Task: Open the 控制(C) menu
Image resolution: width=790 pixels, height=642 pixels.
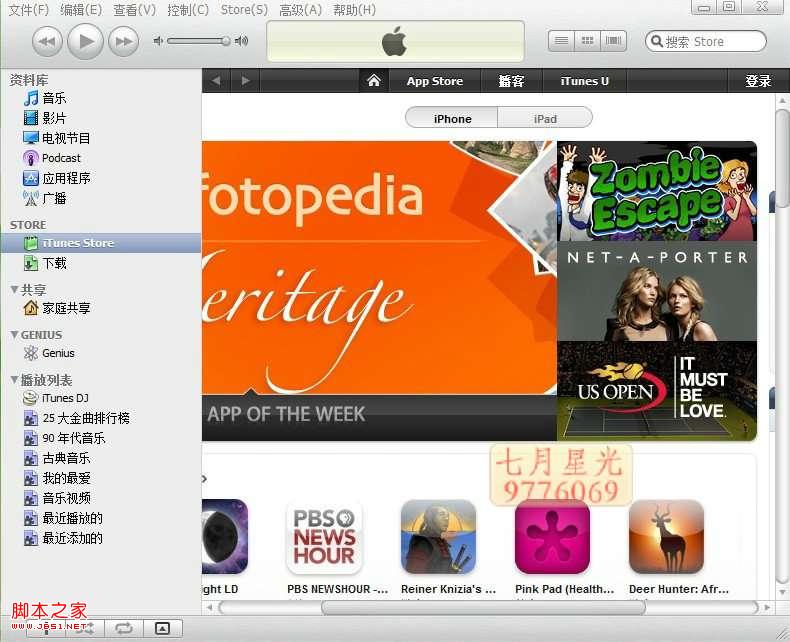Action: click(188, 10)
